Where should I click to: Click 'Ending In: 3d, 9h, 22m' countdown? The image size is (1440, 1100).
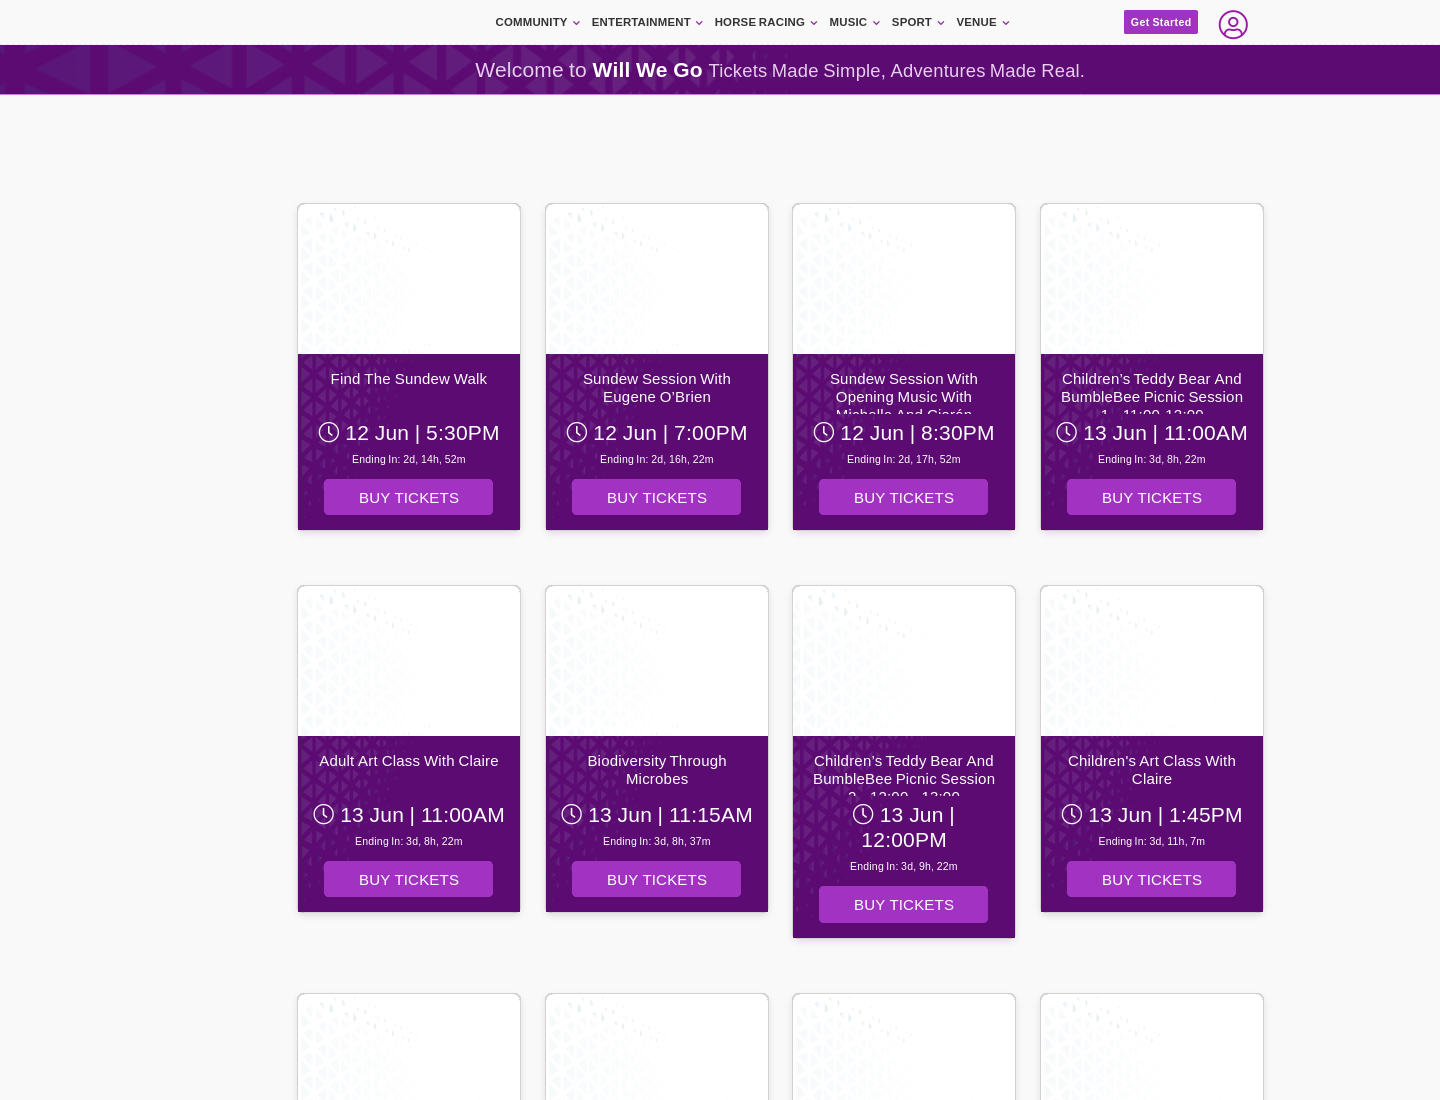904,866
